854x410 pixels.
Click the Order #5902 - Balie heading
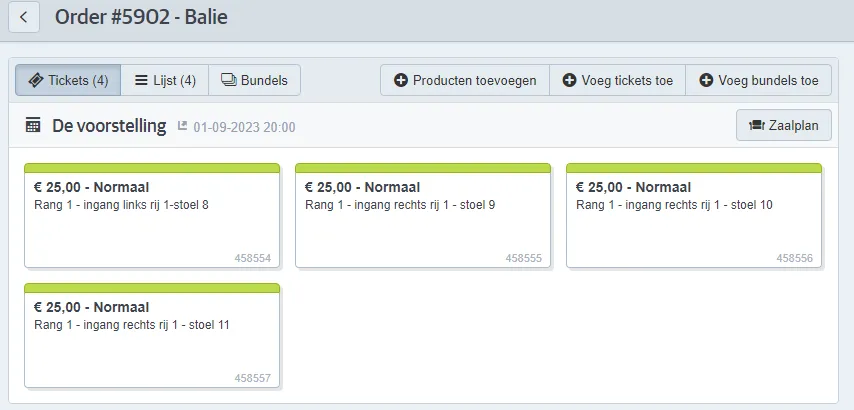click(141, 17)
